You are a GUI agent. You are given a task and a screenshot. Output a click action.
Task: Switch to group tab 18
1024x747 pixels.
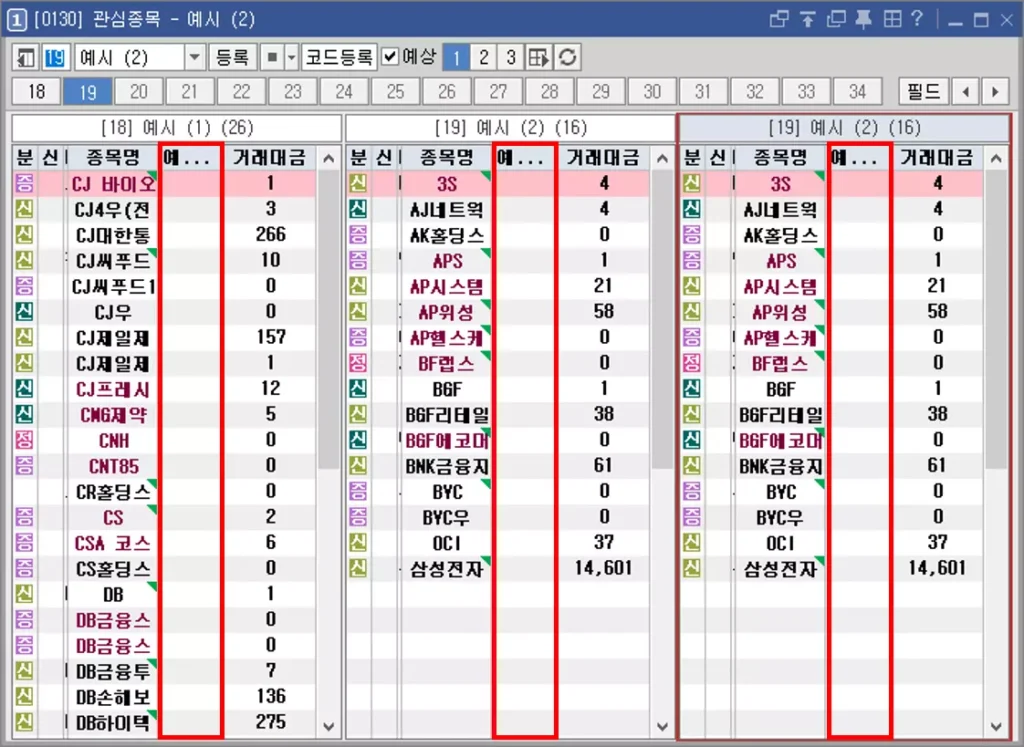[37, 91]
